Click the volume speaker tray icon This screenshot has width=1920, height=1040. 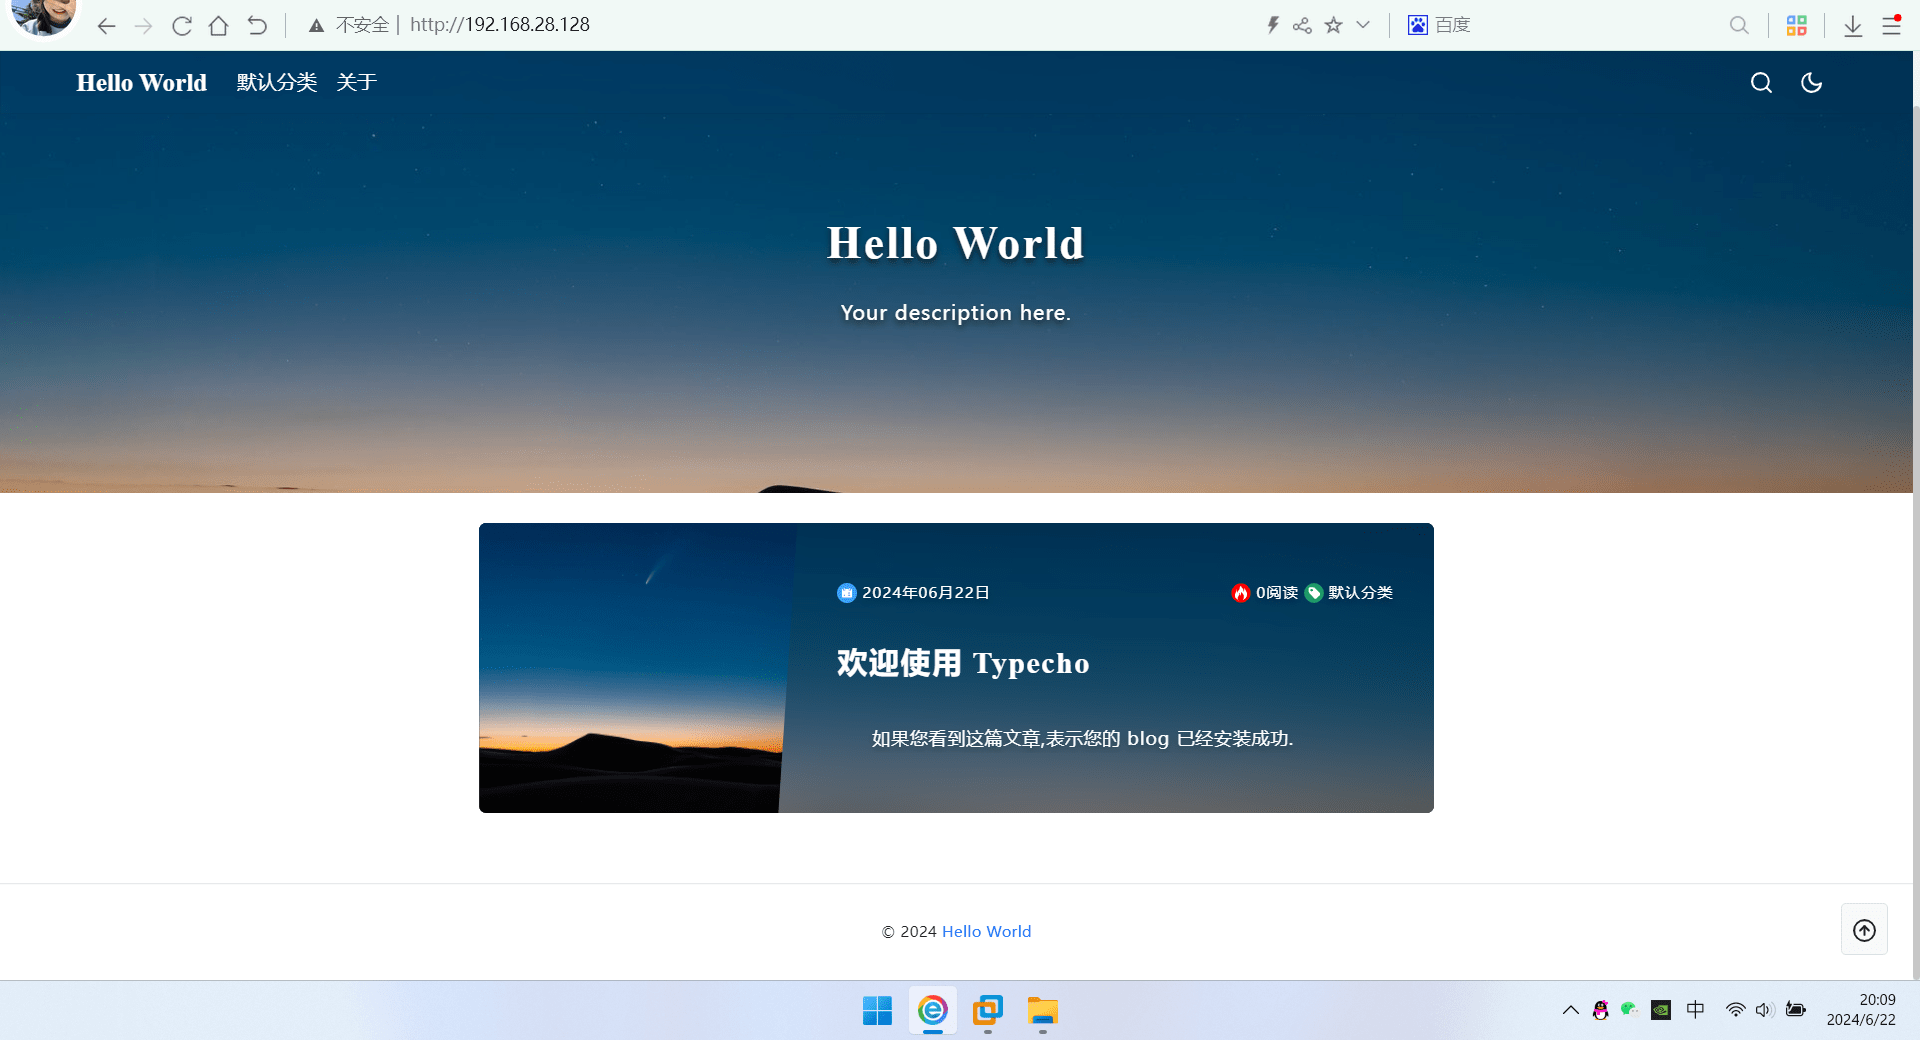coord(1764,1010)
